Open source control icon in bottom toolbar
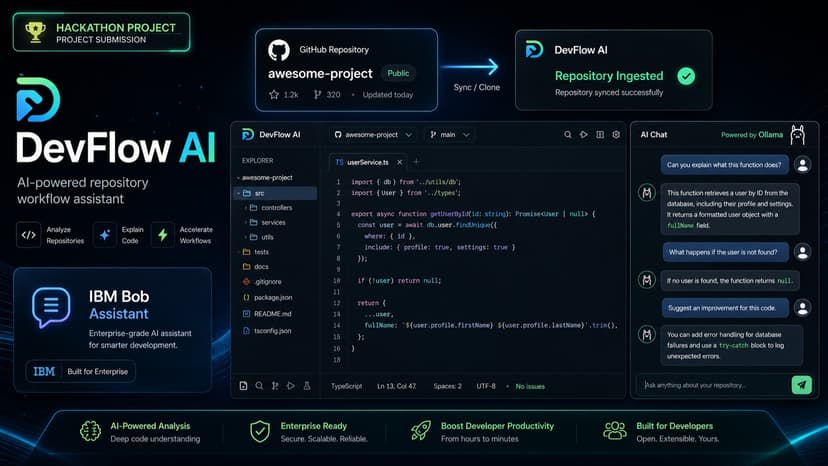This screenshot has width=828, height=466. point(275,386)
